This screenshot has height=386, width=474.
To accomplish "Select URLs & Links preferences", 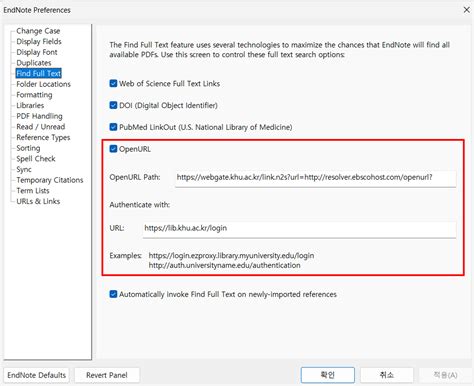I will (38, 202).
